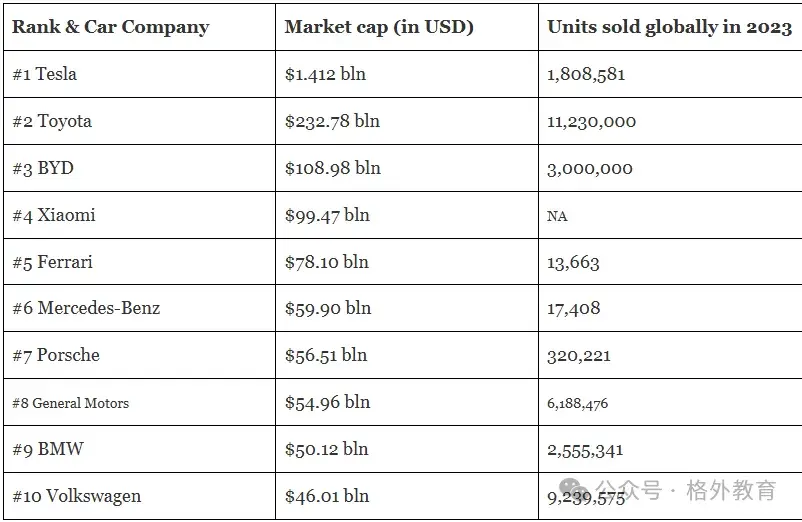Select the NA units cell for Xiaomi
The image size is (802, 522).
[x=557, y=216]
